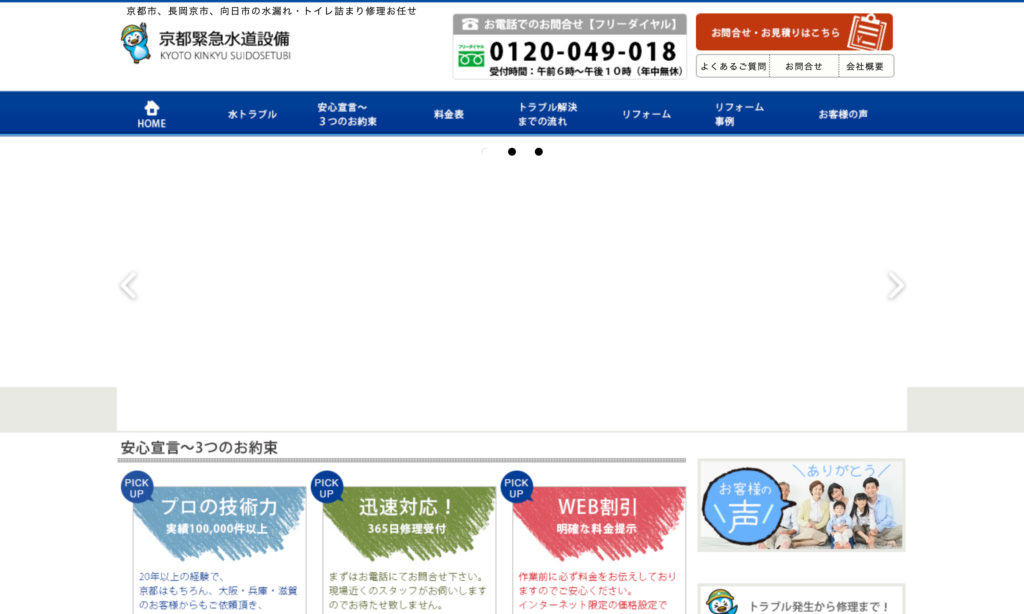Select the first slider pagination dot
This screenshot has width=1024, height=614.
click(485, 152)
